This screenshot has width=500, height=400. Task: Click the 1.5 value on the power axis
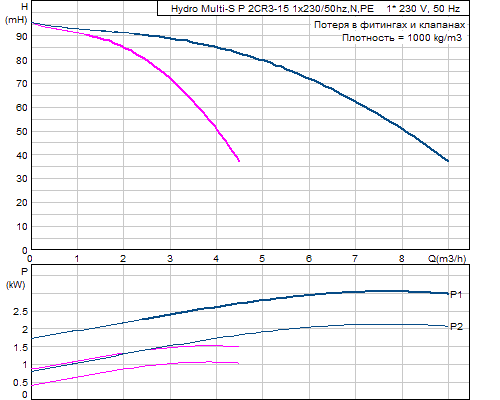(20, 347)
